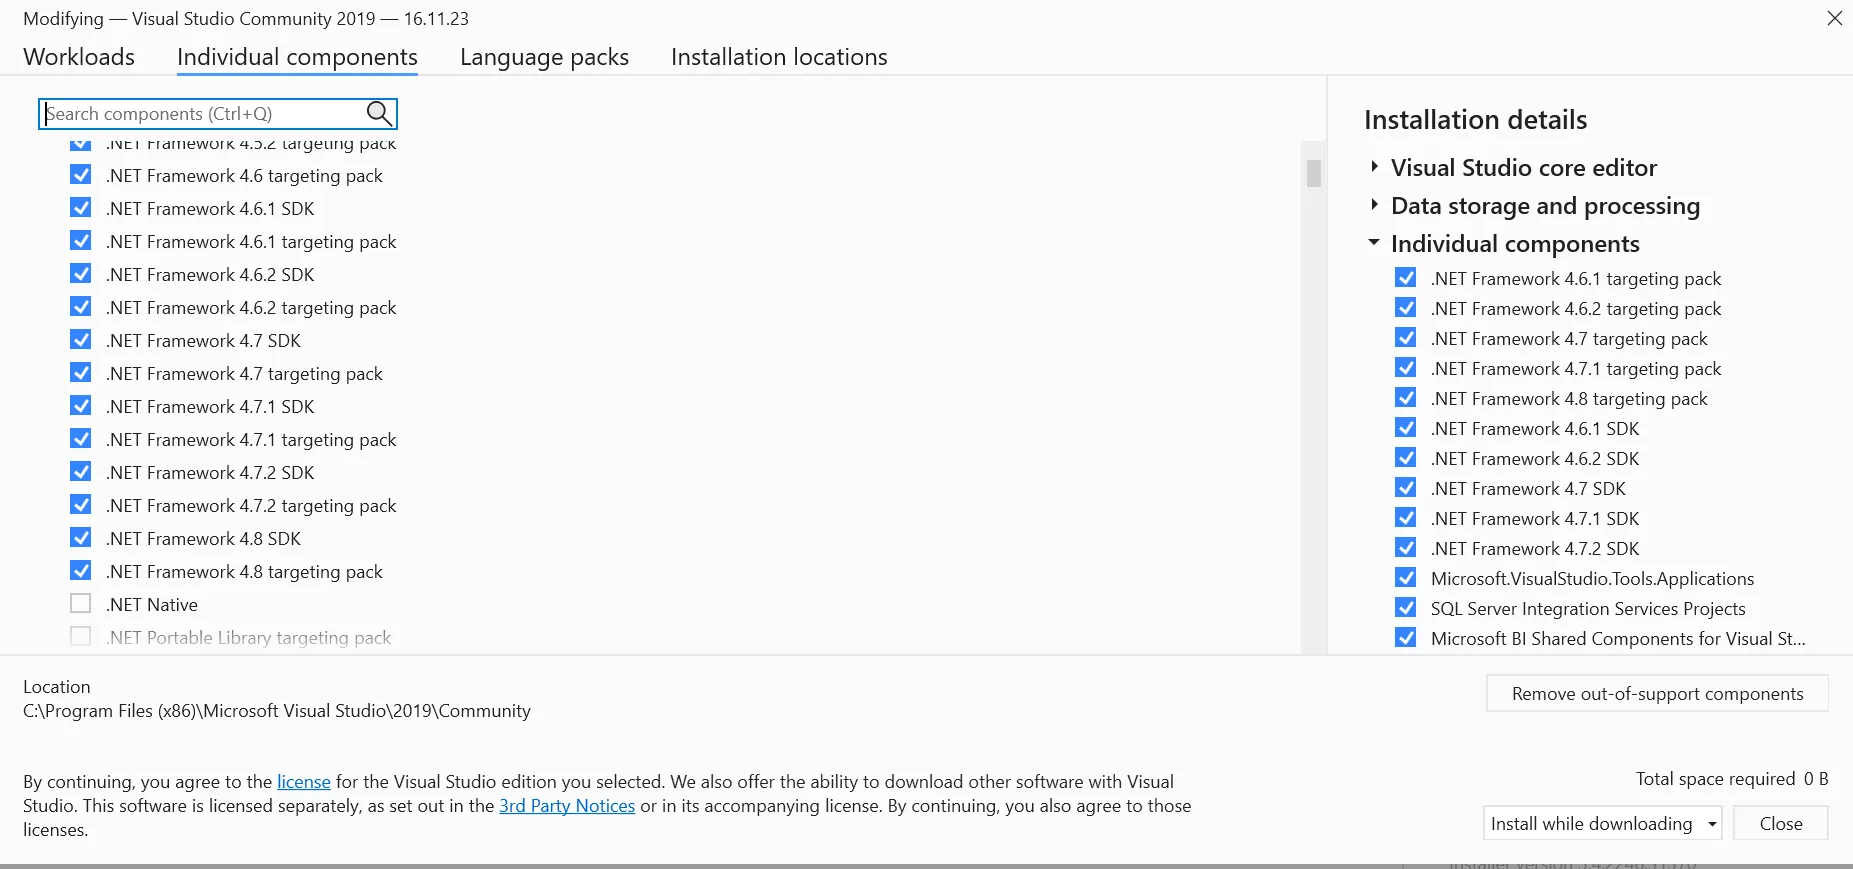The image size is (1853, 869).
Task: Click the Close button
Action: tap(1781, 823)
